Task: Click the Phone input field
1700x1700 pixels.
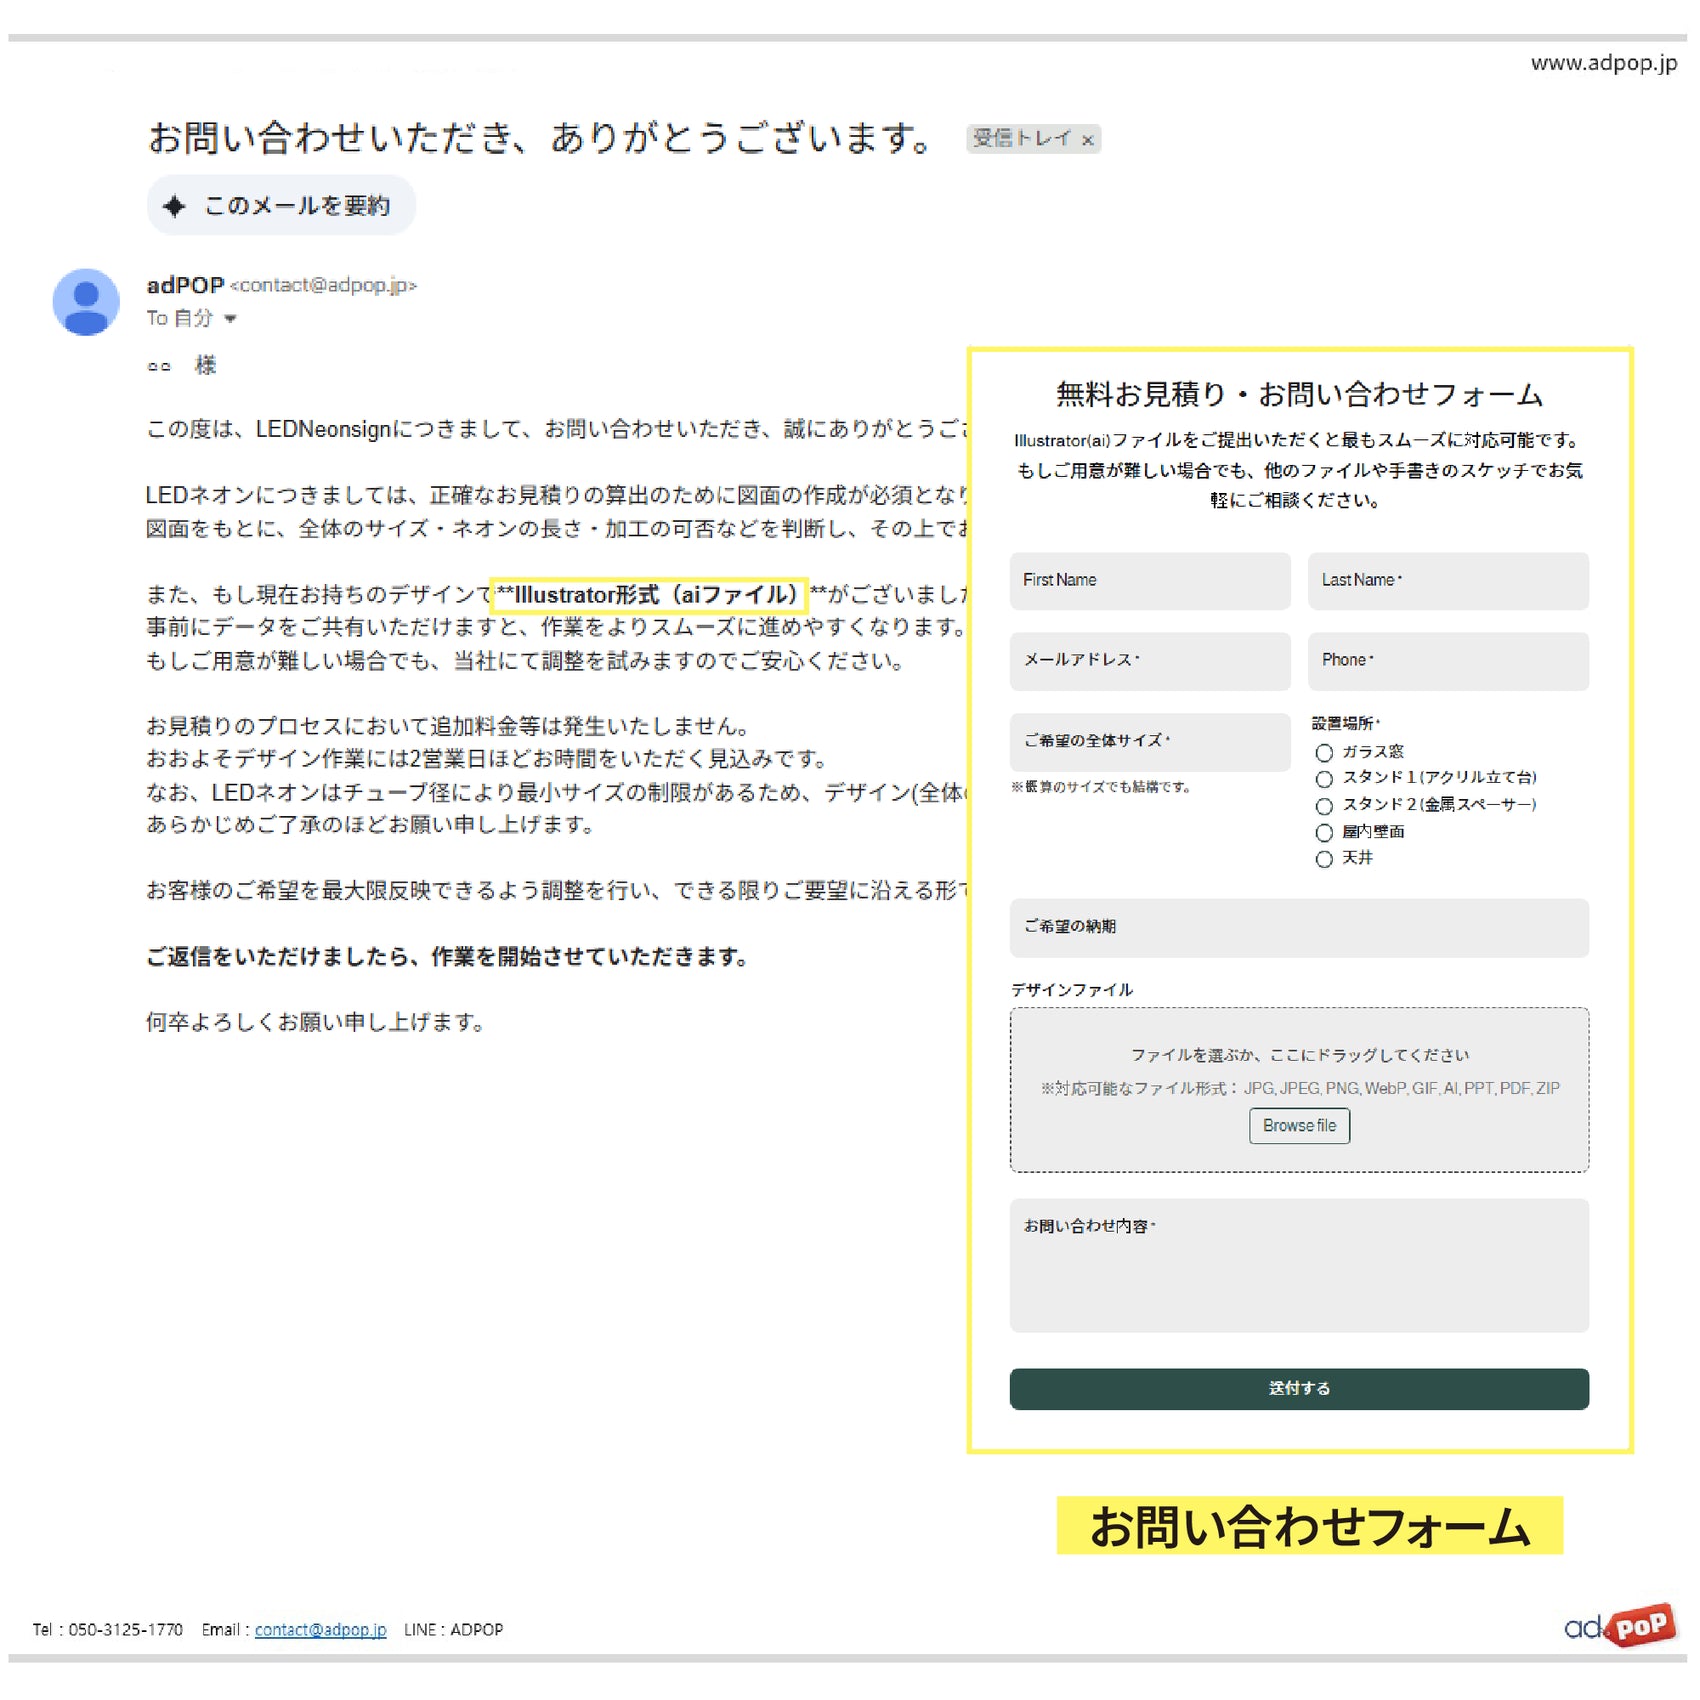Action: tap(1447, 661)
